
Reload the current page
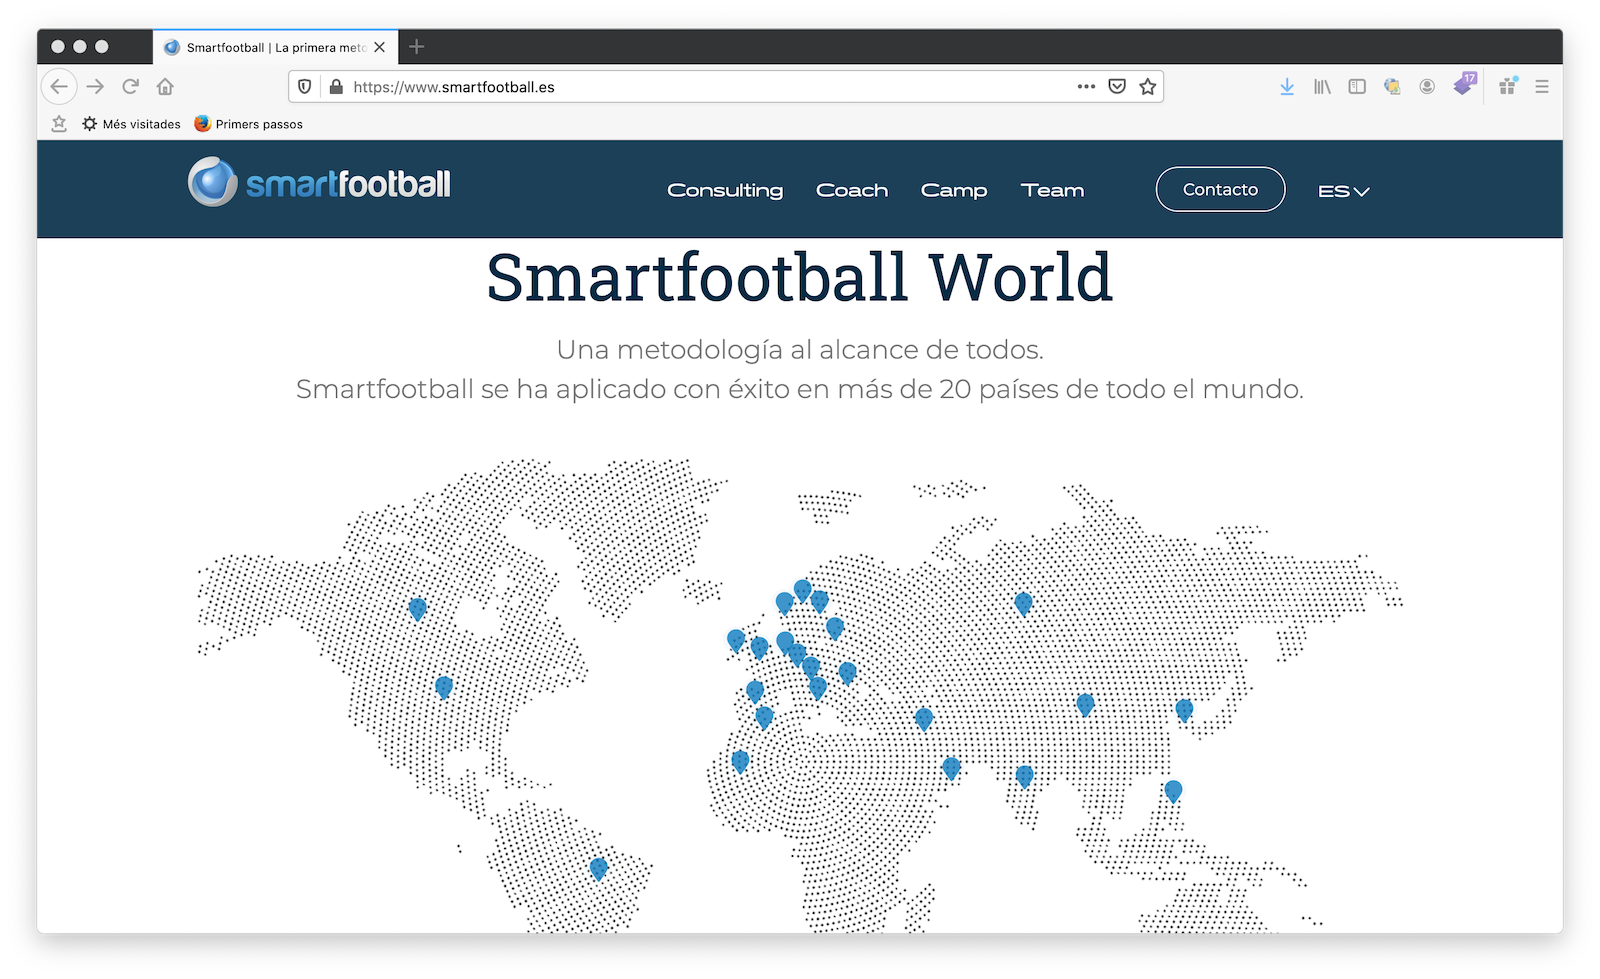coord(130,87)
